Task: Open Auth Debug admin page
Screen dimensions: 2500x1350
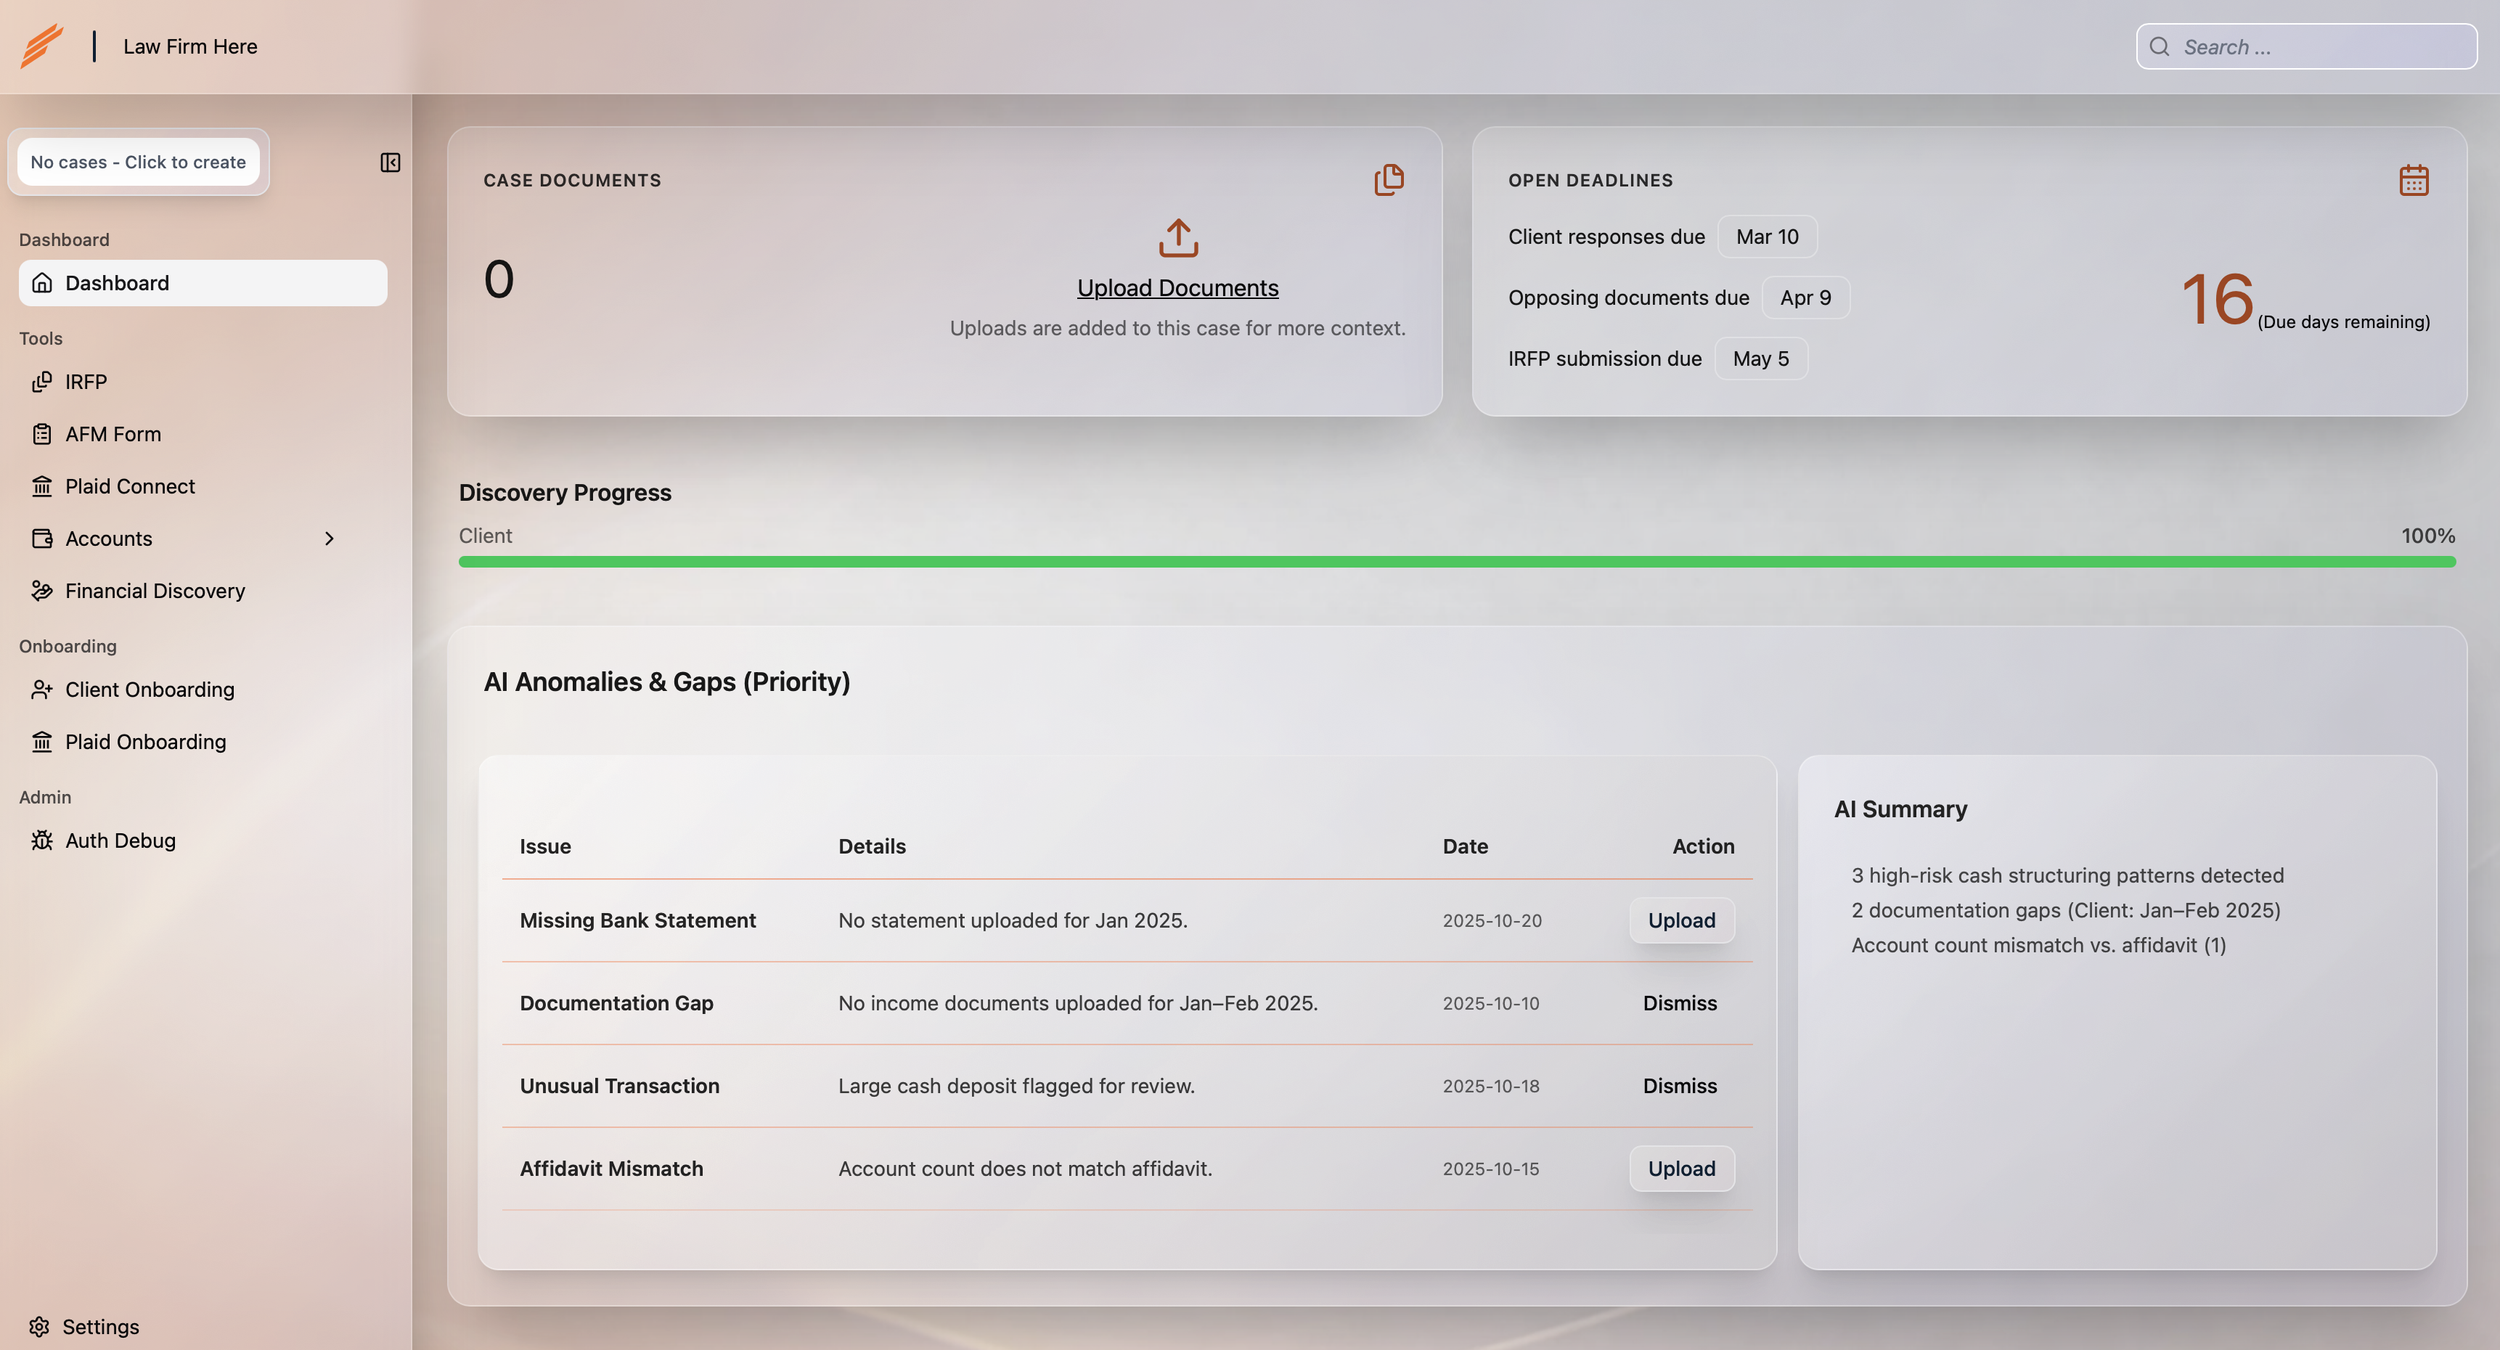Action: tap(120, 841)
